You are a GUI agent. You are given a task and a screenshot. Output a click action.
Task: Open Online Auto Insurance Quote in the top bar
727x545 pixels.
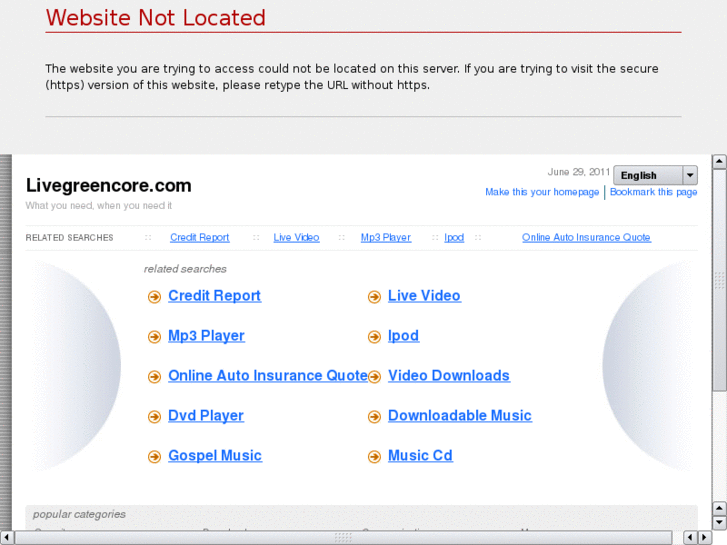click(x=586, y=237)
